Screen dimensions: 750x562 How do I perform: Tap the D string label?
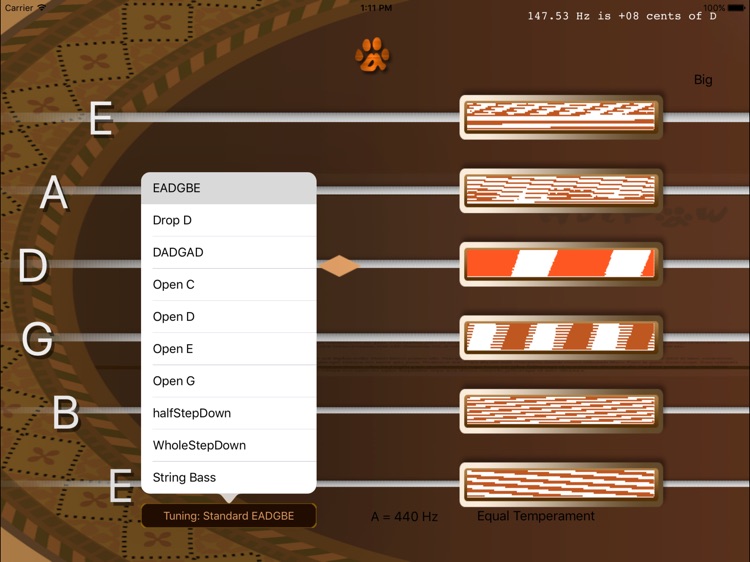click(33, 265)
